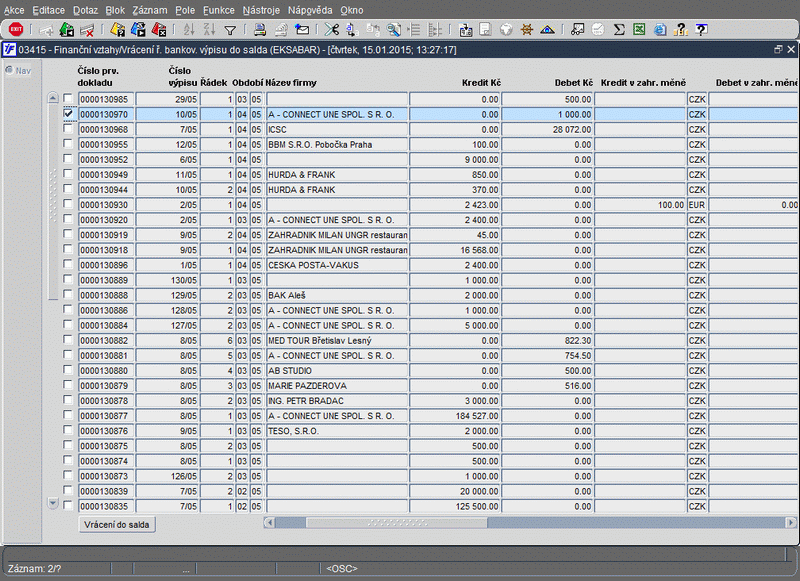Viewport: 800px width, 581px height.
Task: Enable the checkbox for document 0000130896
Action: pyautogui.click(x=68, y=264)
